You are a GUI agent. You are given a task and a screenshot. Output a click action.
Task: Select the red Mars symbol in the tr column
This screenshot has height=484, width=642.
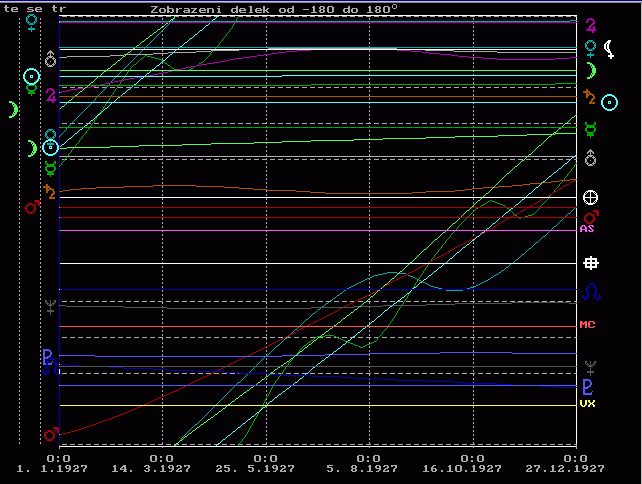(51, 434)
